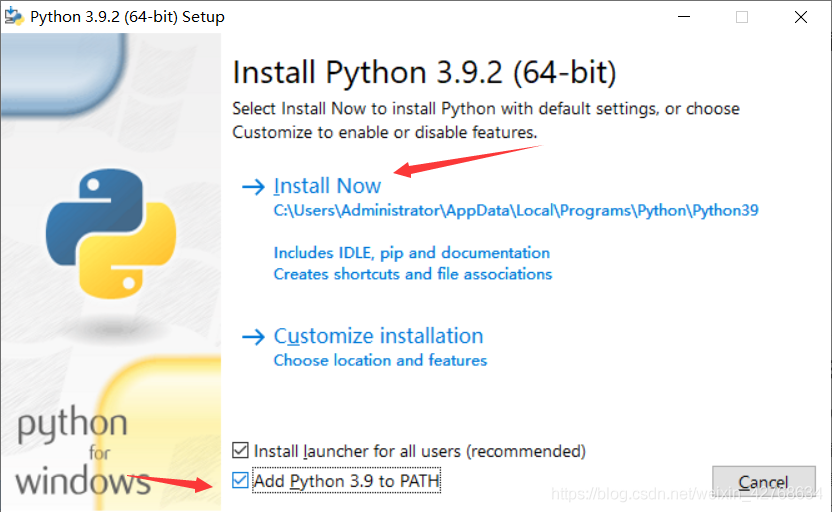This screenshot has width=832, height=512.
Task: Select the blue arrow beside Install Now
Action: pos(253,187)
